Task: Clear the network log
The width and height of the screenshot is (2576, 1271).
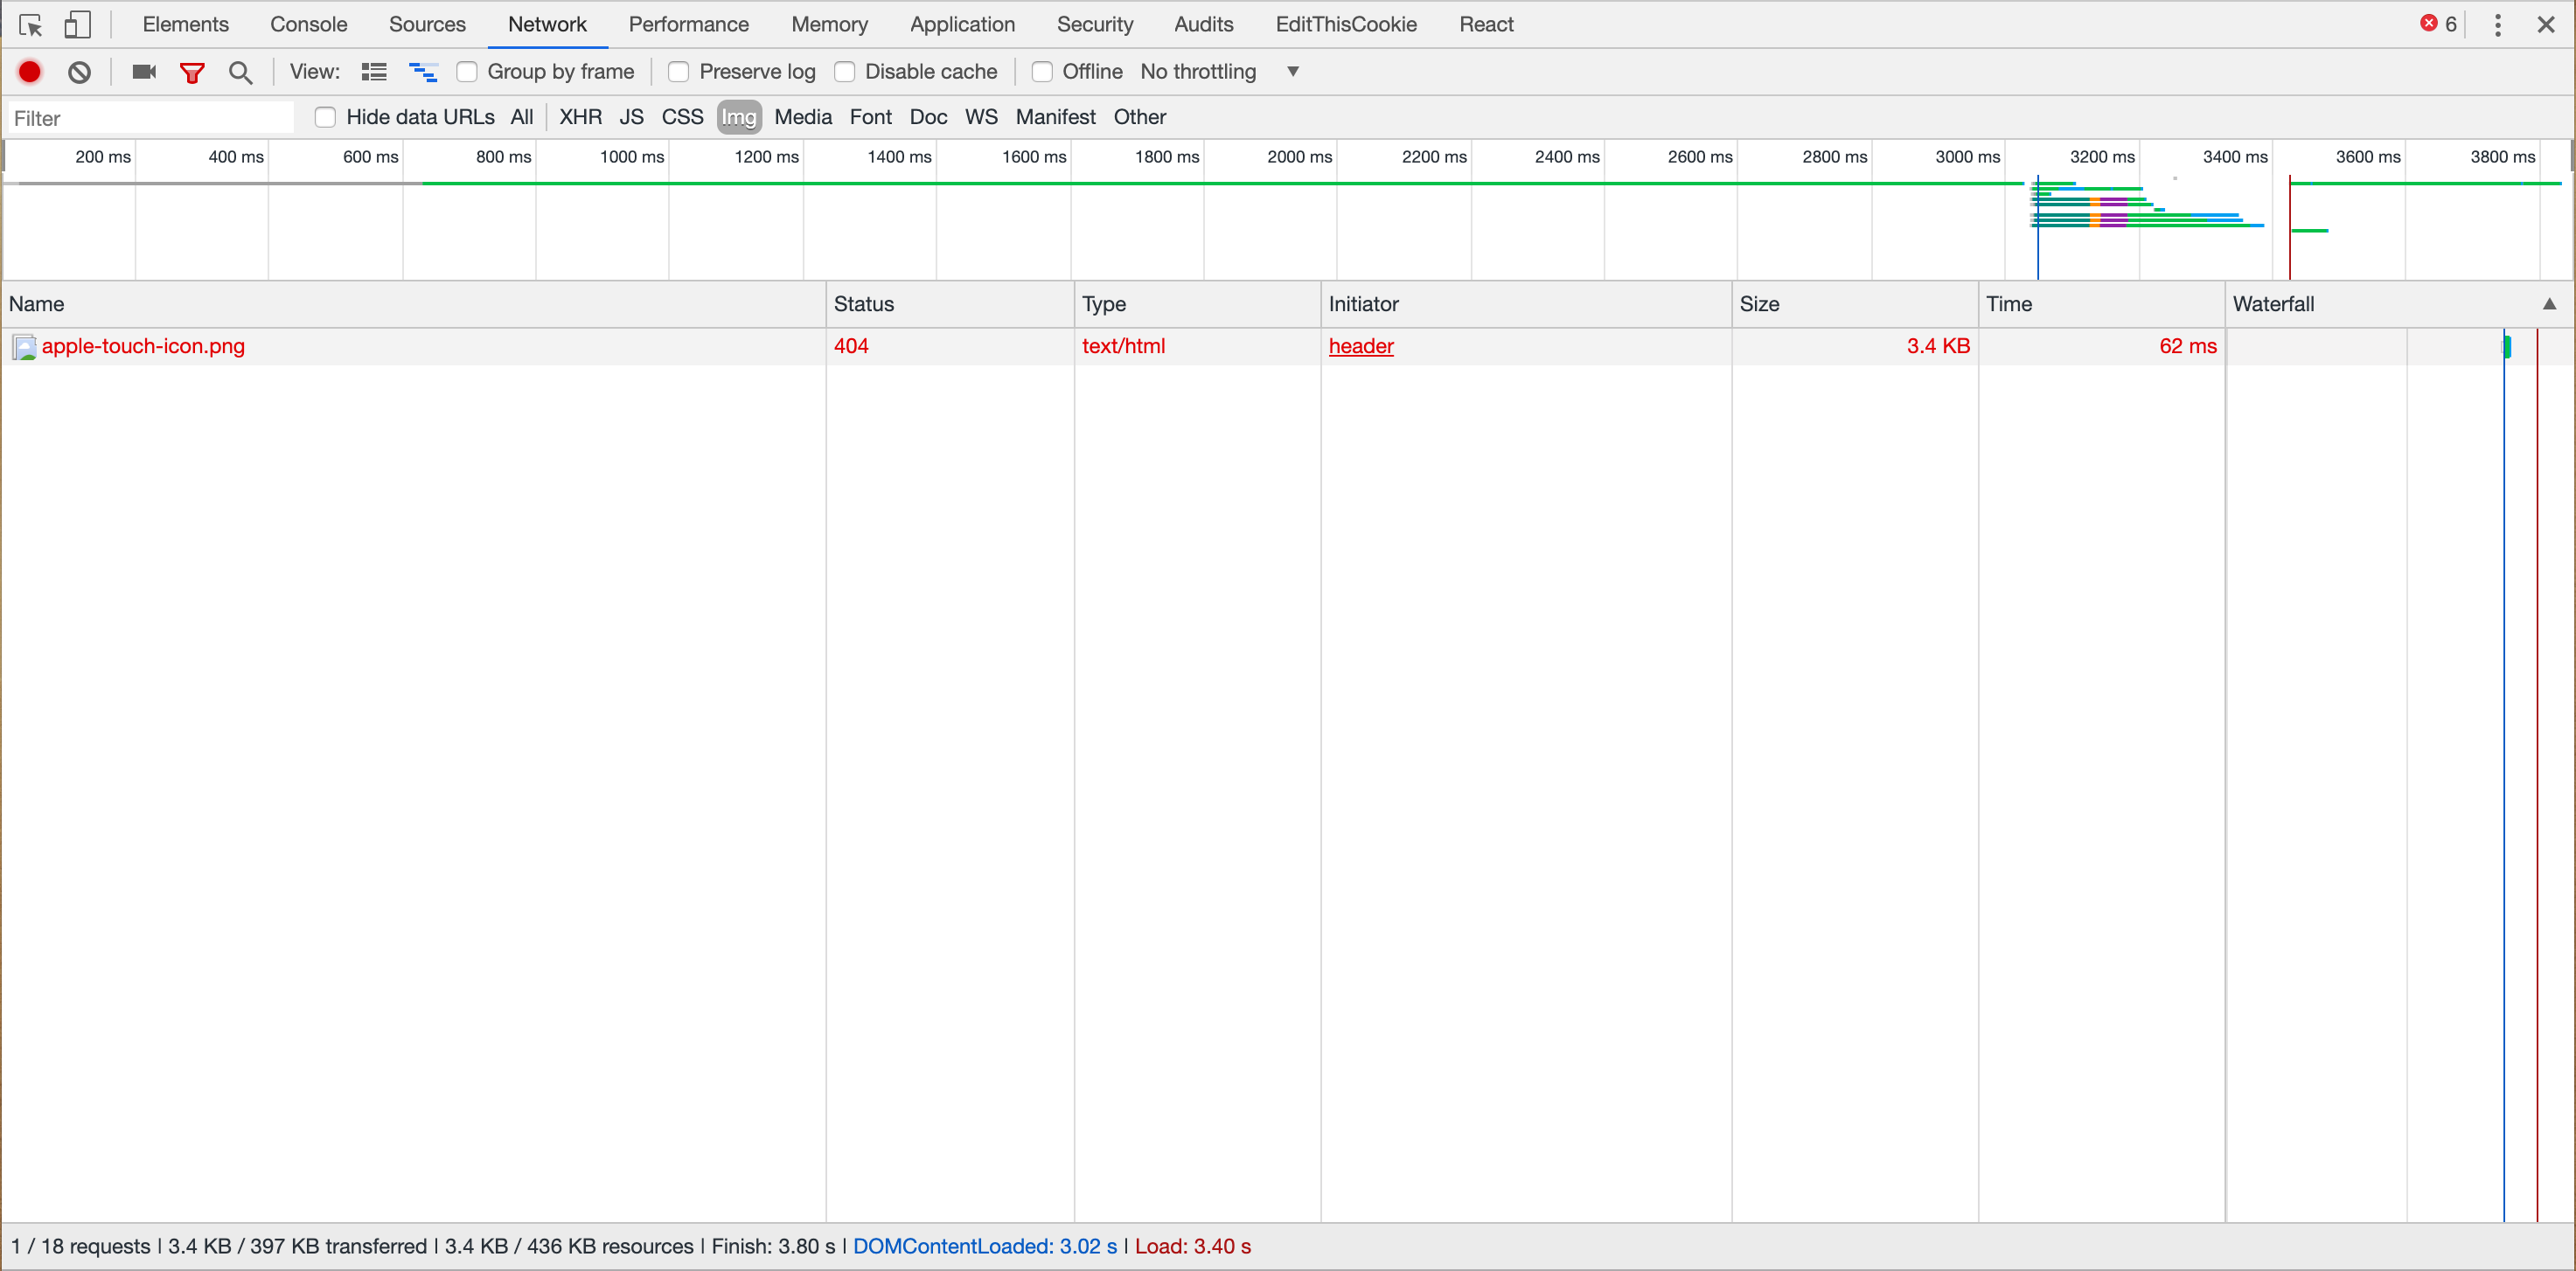Action: (x=80, y=72)
